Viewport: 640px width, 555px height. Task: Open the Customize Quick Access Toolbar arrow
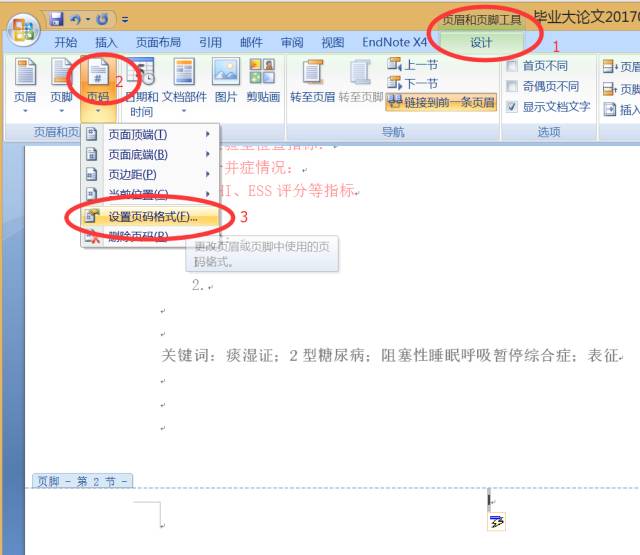pyautogui.click(x=125, y=19)
